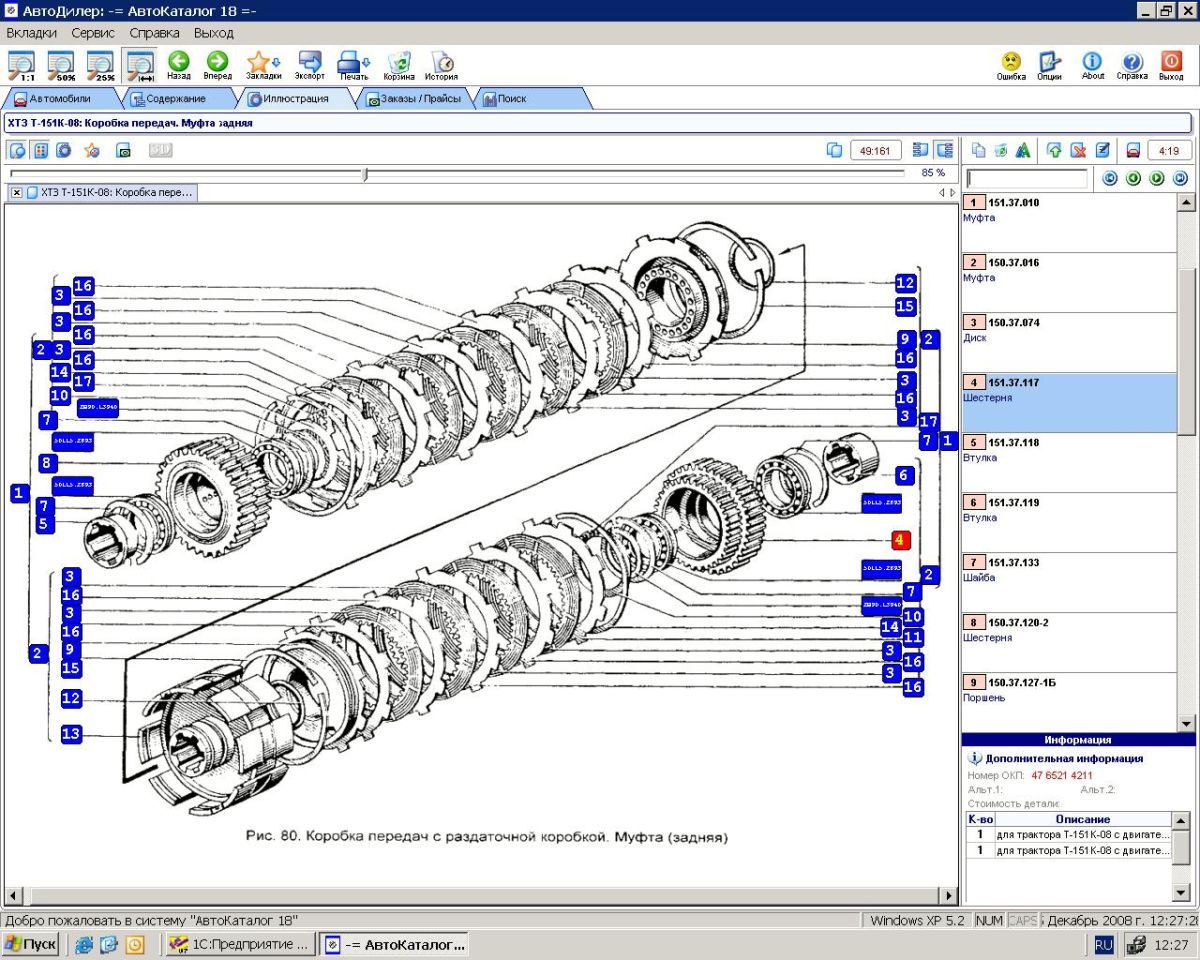Toggle the right-side parts list layout
The image size is (1200, 960).
943,150
